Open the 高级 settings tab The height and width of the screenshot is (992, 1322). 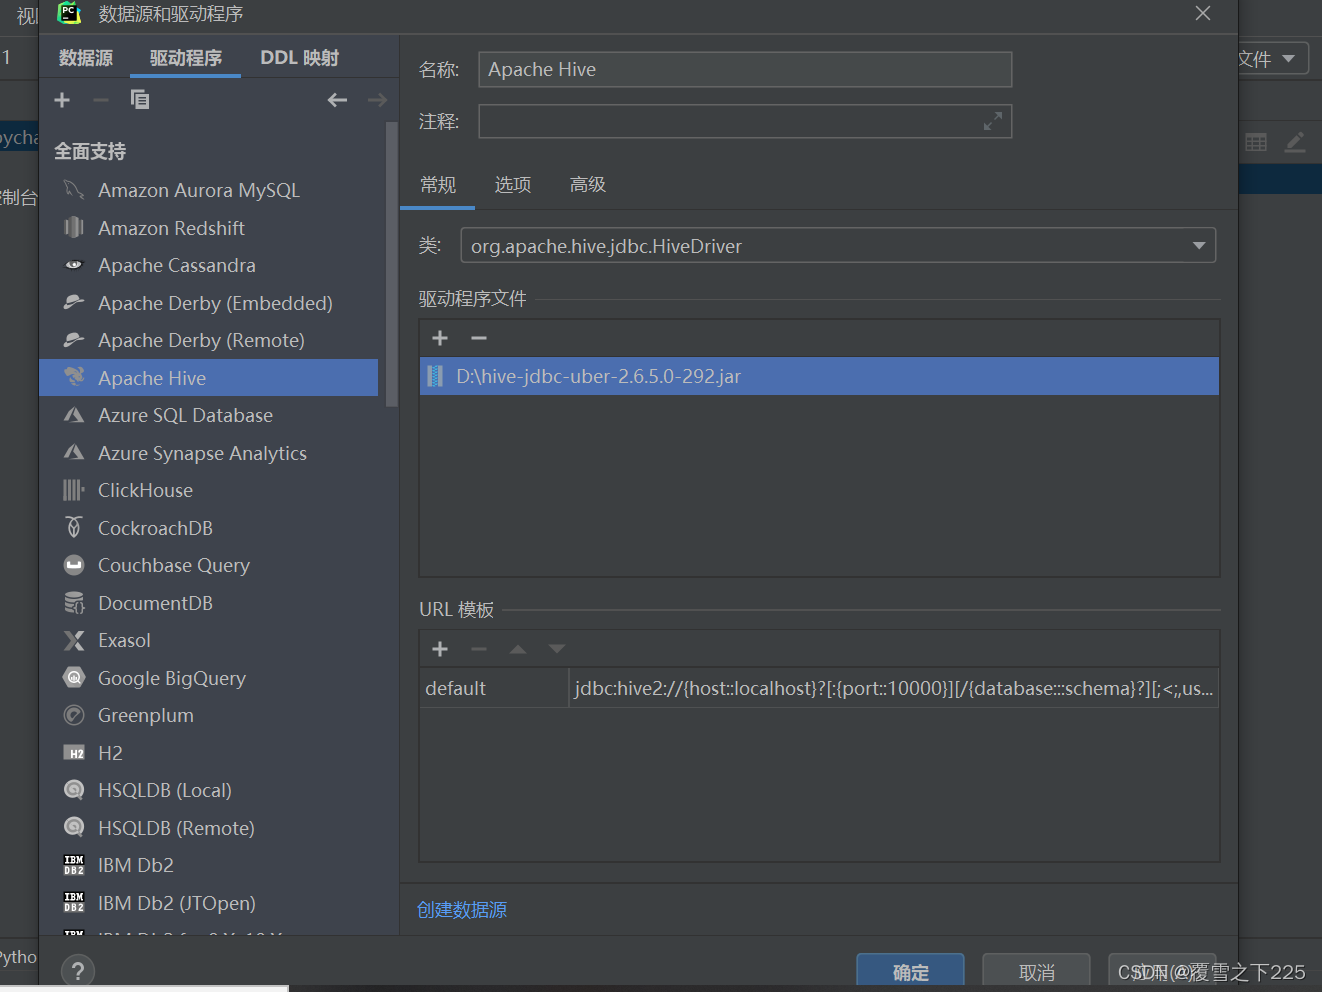point(588,185)
